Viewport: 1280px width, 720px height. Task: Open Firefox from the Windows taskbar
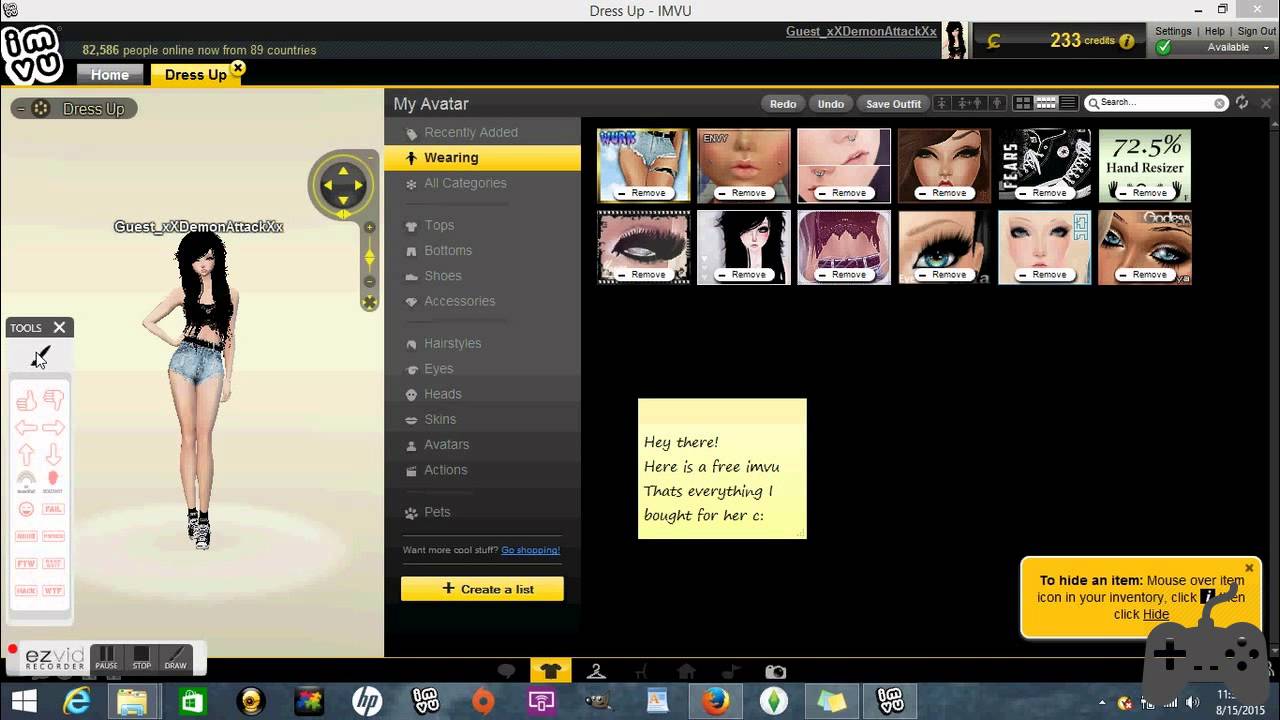pyautogui.click(x=714, y=702)
